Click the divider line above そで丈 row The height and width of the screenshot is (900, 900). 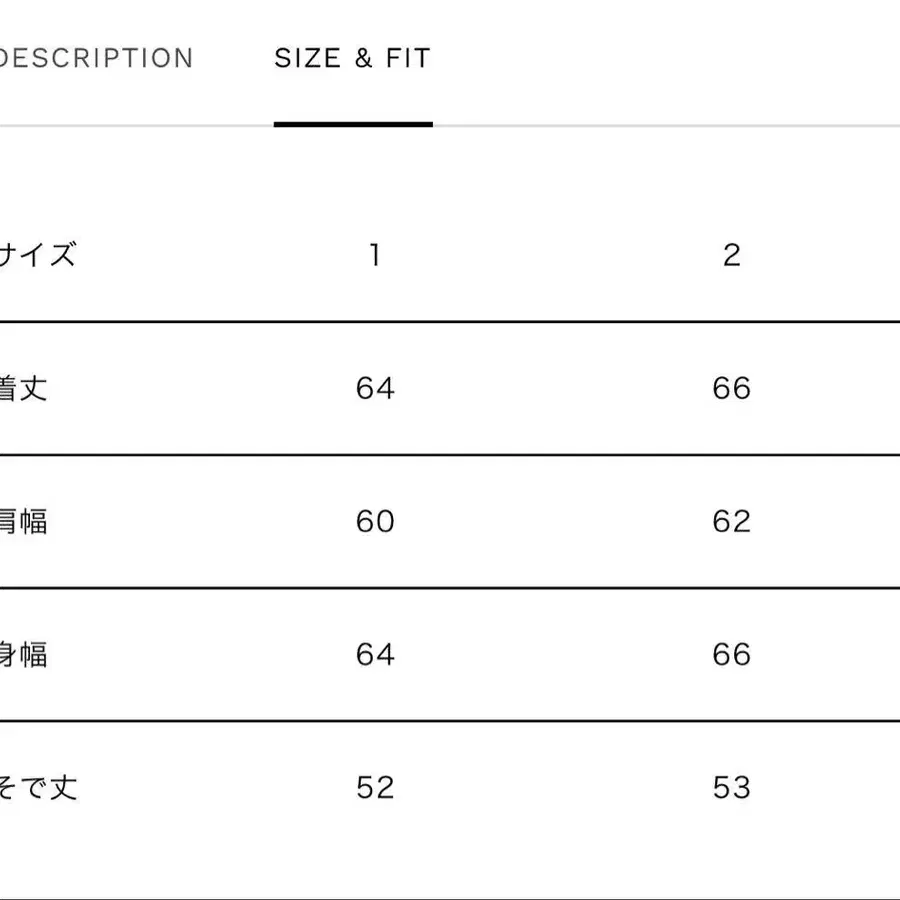[450, 720]
